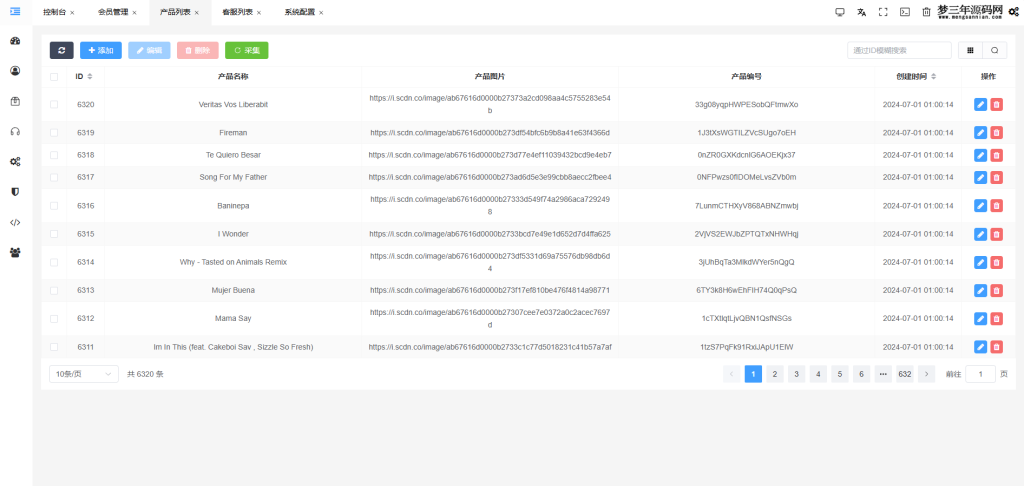Click the fullscreen icon in top bar

click(x=883, y=12)
